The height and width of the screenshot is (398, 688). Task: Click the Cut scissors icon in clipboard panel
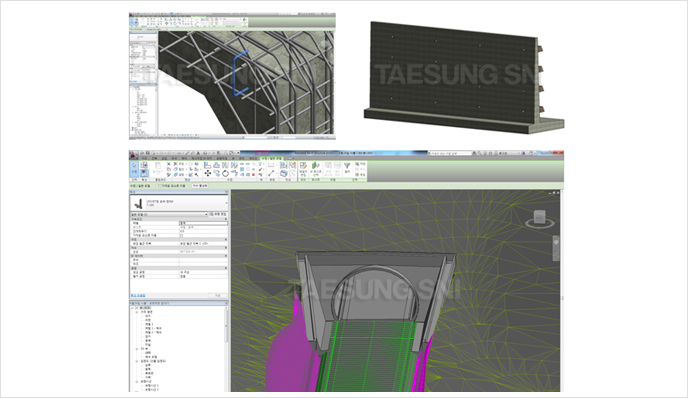click(x=169, y=164)
